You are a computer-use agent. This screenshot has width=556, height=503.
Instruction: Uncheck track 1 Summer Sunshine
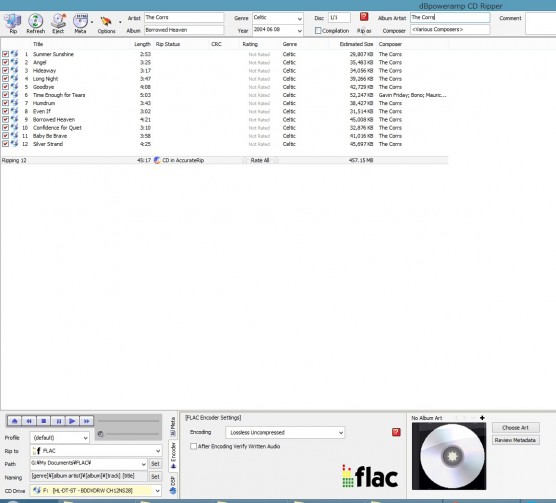[x=5, y=54]
